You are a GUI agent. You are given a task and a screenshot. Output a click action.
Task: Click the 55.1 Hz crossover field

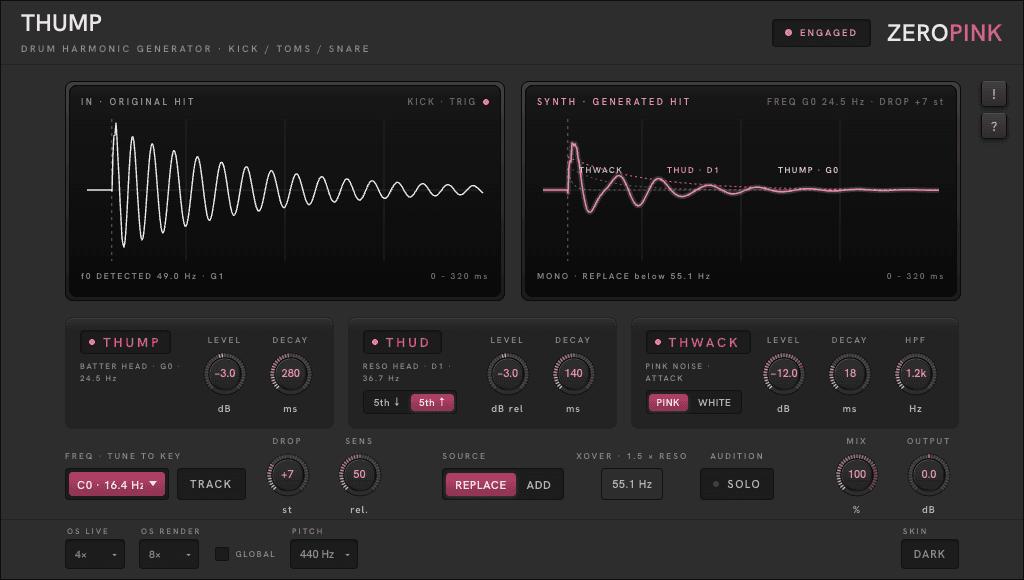632,484
